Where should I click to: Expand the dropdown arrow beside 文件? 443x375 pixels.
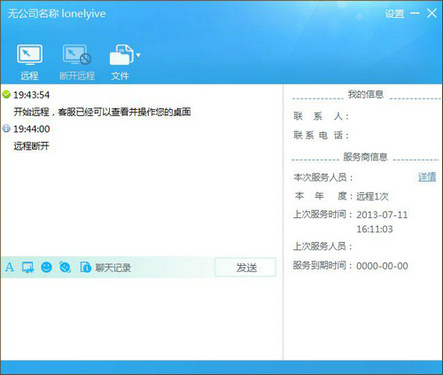coord(138,55)
